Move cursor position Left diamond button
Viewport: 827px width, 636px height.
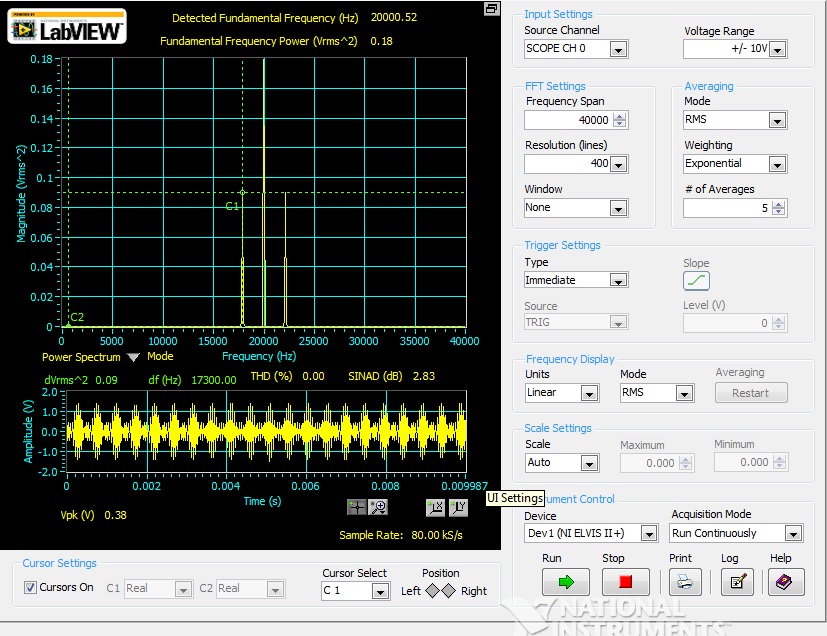(431, 591)
